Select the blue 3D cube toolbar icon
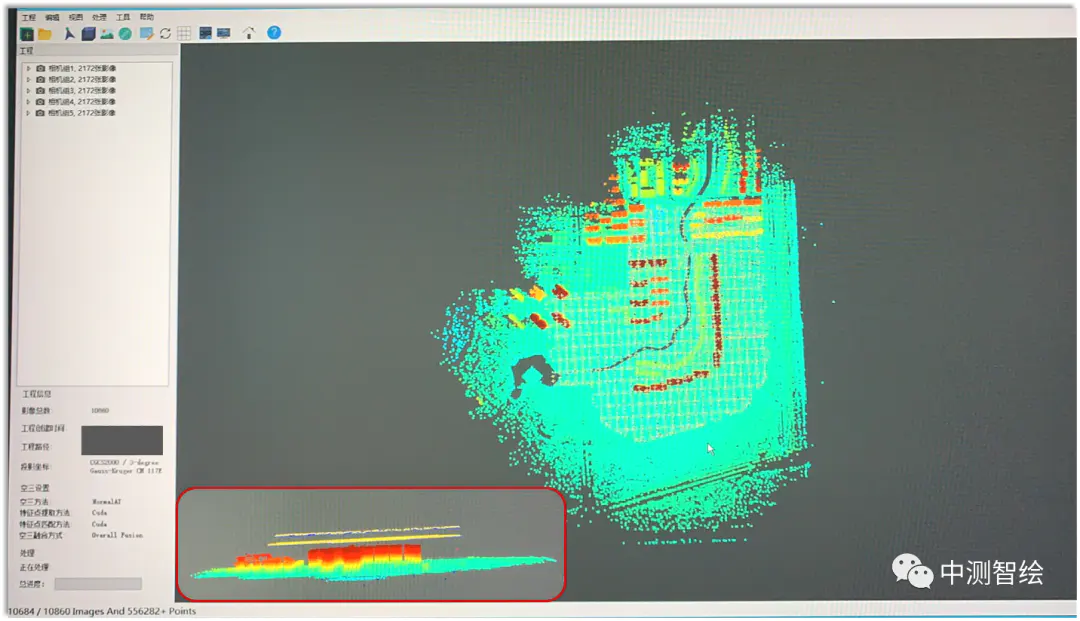 [x=88, y=33]
